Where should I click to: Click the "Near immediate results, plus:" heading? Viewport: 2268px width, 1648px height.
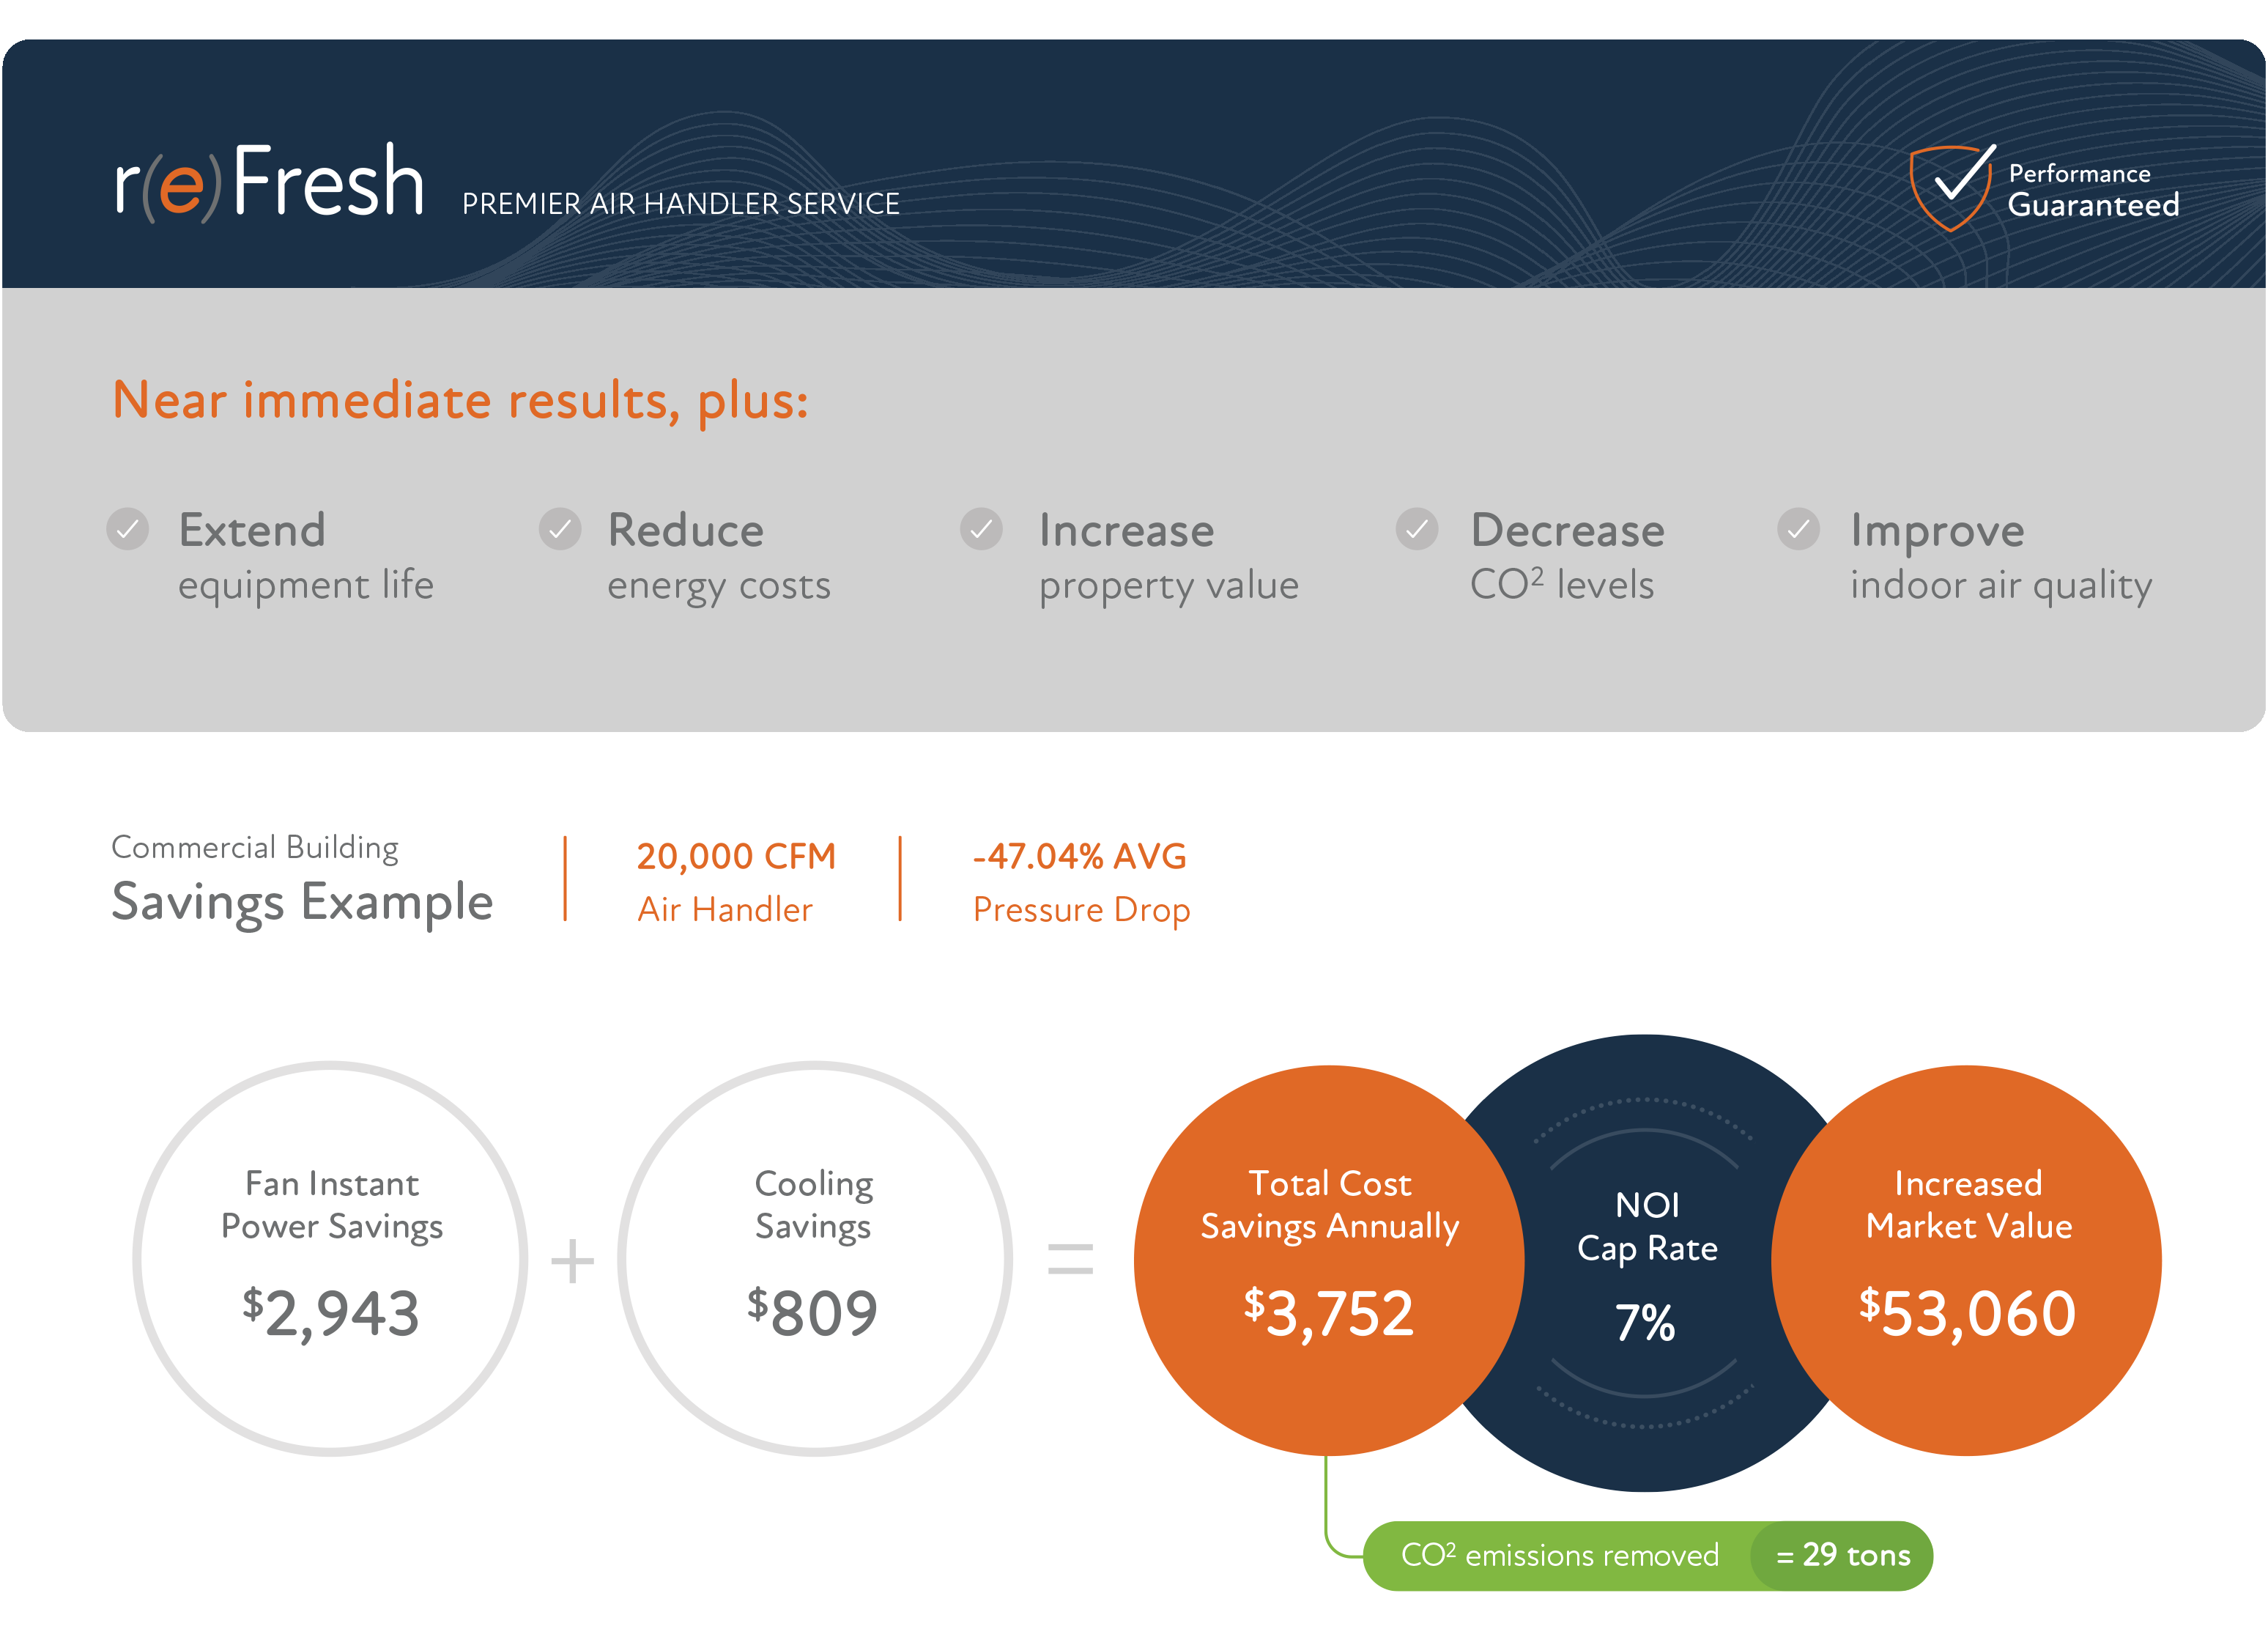click(460, 400)
